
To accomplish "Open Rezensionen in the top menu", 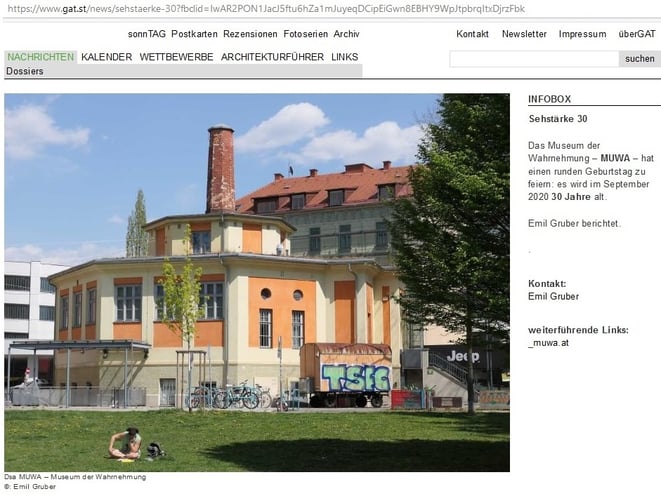I will (x=250, y=34).
